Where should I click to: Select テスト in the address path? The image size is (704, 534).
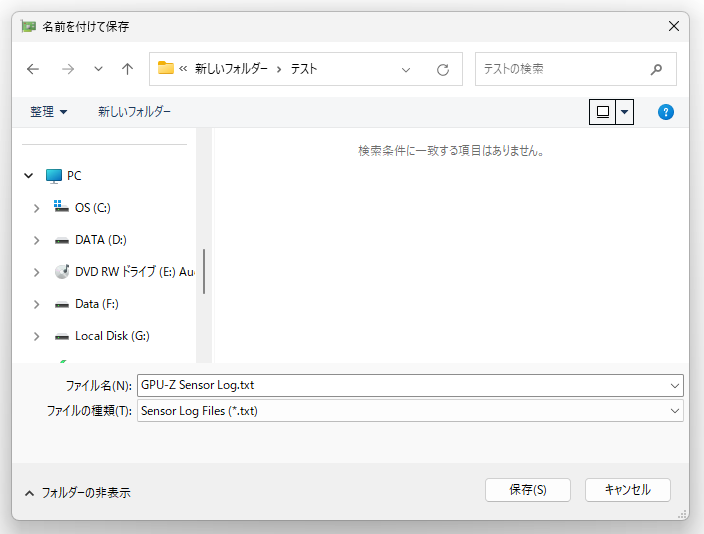[304, 69]
